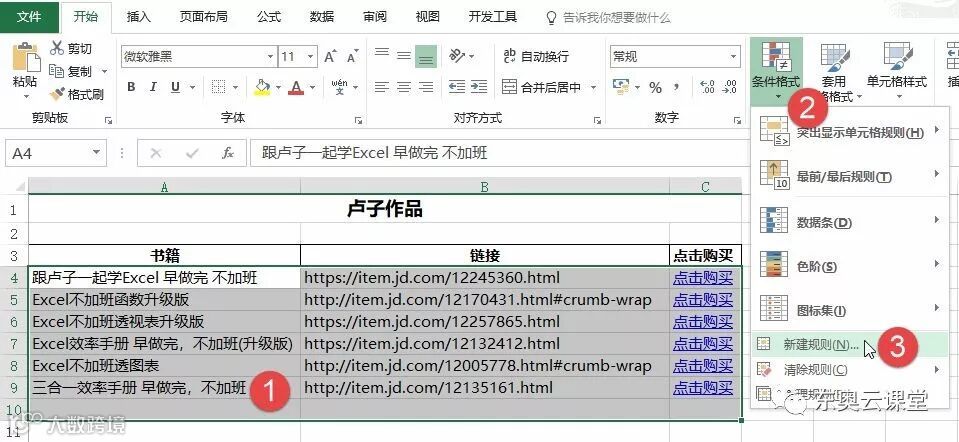Apply red font color with A icon

click(x=297, y=87)
